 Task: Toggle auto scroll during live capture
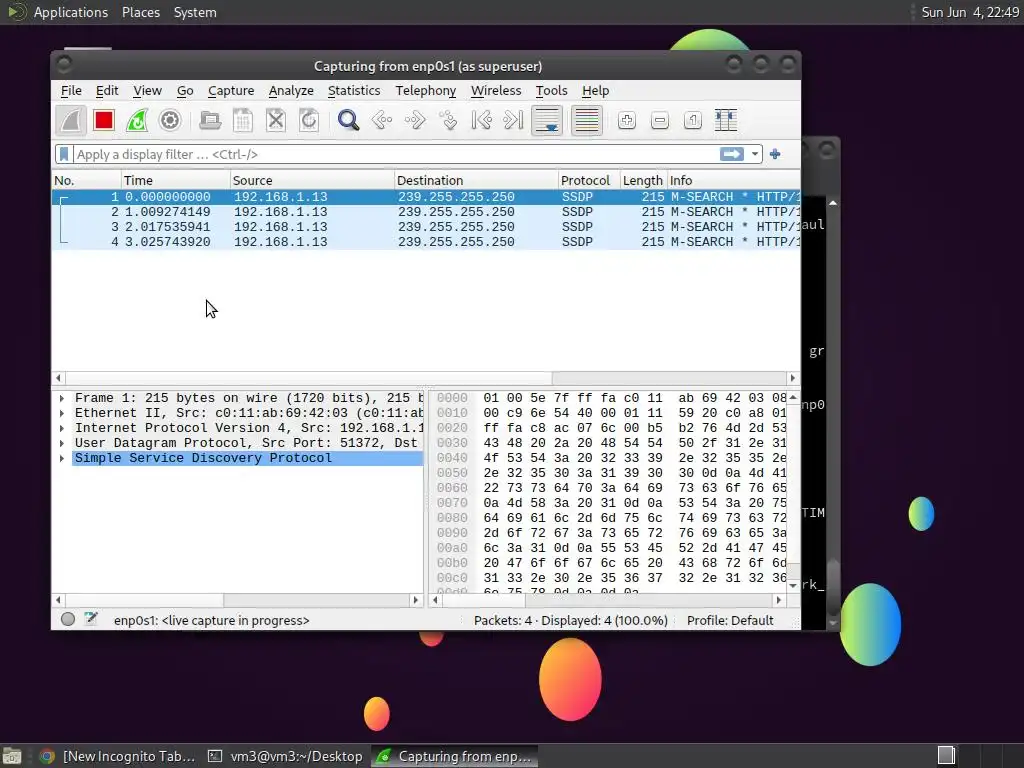click(547, 121)
